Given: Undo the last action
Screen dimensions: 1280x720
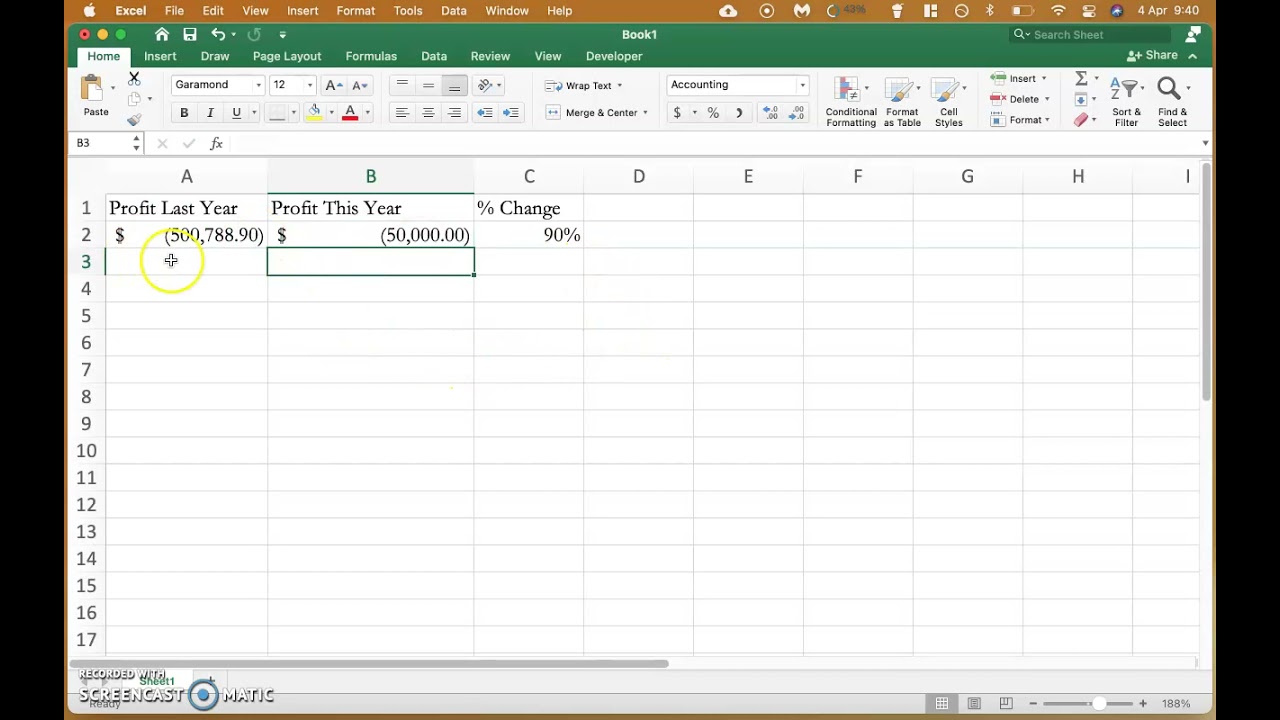Looking at the screenshot, I should [218, 34].
